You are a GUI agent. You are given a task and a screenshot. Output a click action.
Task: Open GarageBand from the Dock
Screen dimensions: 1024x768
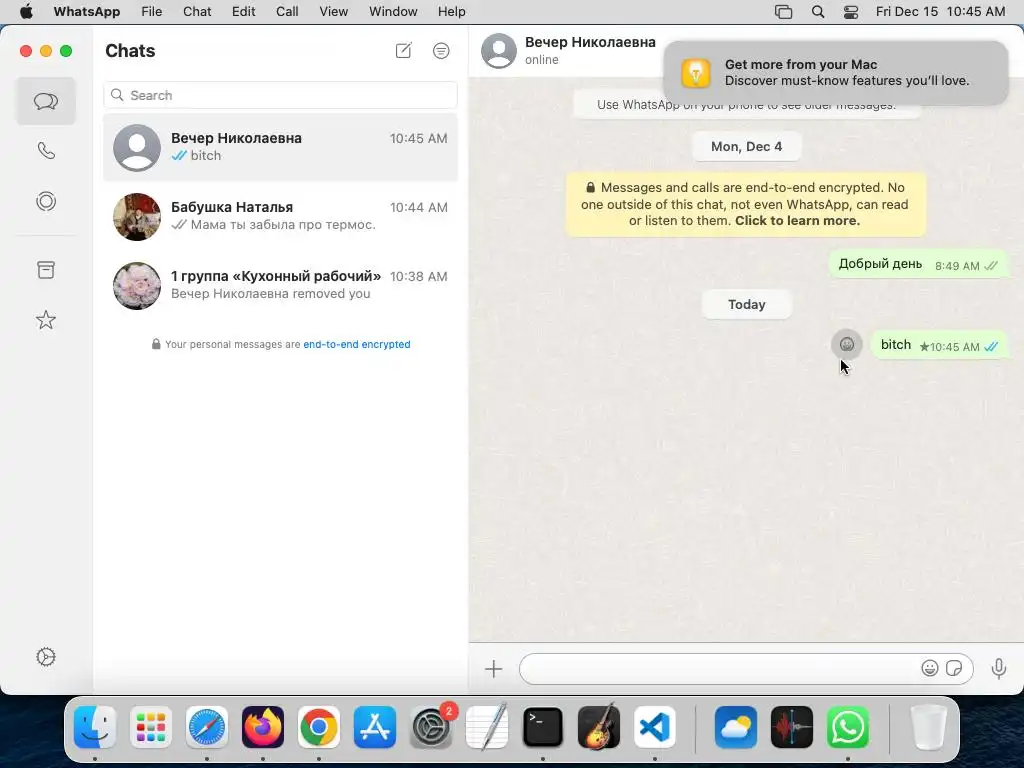(x=599, y=727)
